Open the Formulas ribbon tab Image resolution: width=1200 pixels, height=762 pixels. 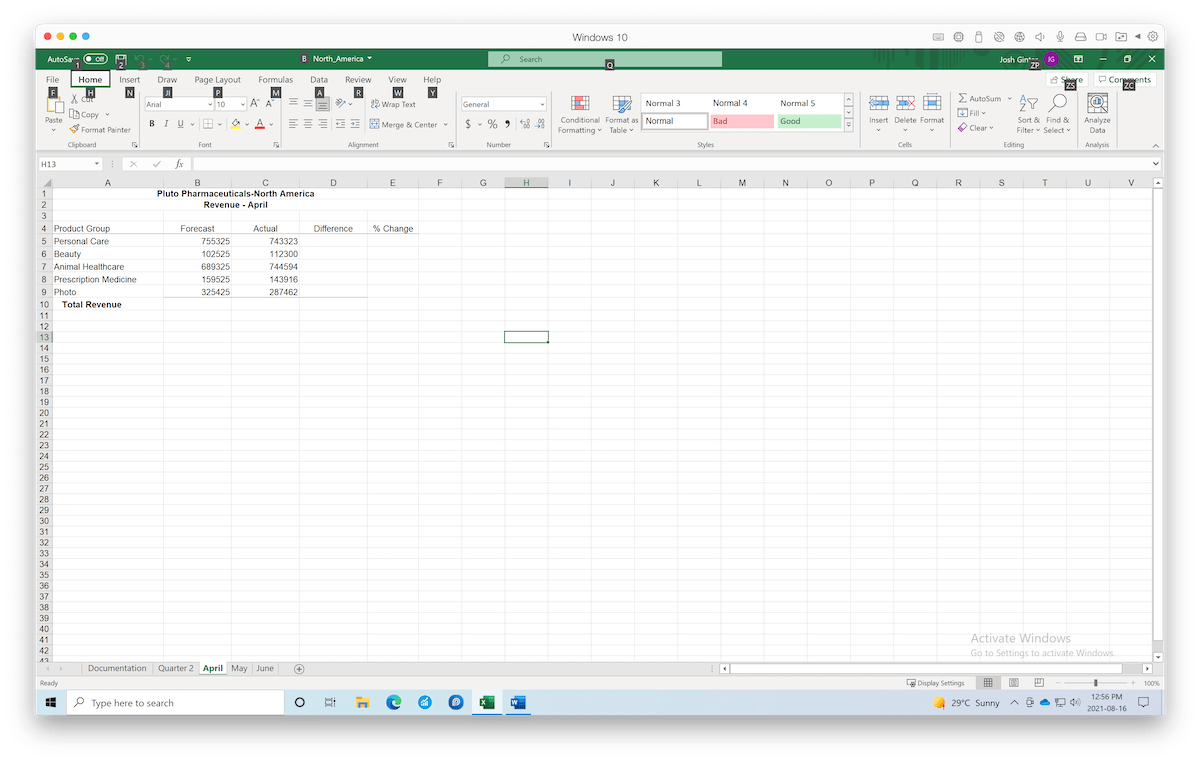coord(276,80)
